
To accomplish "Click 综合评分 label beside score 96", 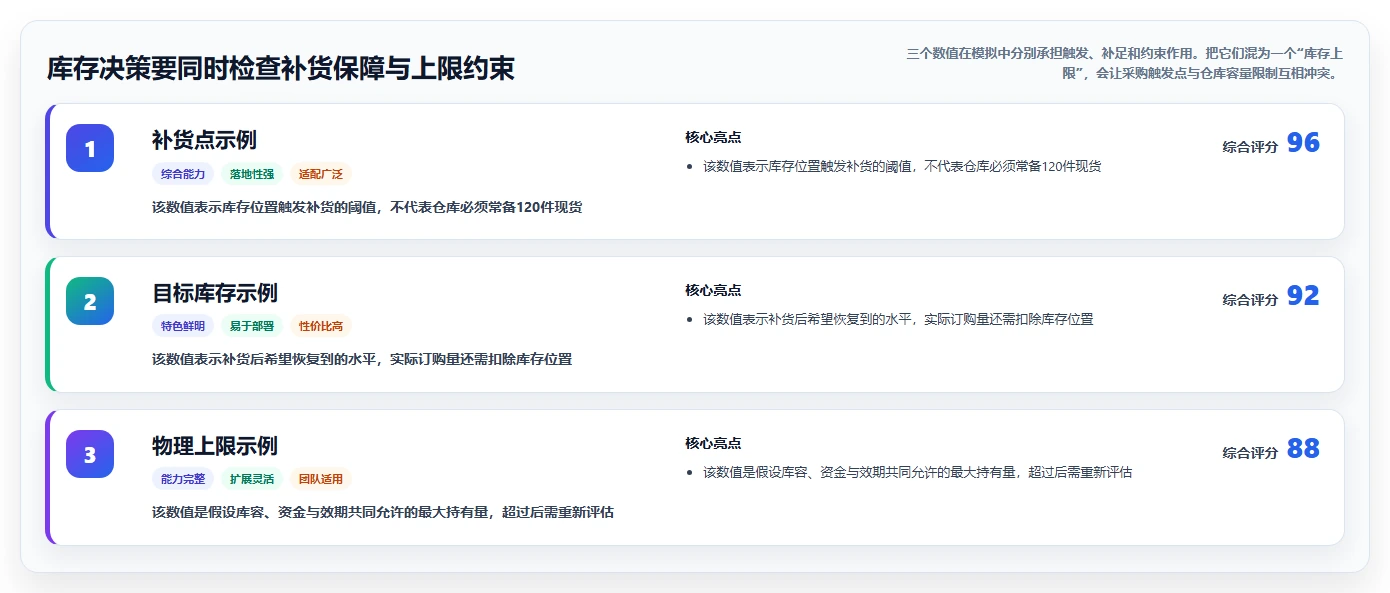I will [x=1250, y=147].
